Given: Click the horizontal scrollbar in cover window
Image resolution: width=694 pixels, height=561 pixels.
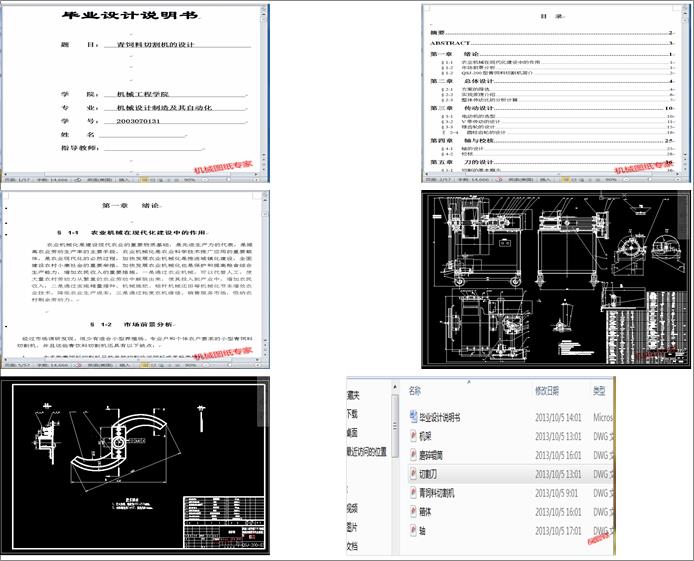Looking at the screenshot, I should pos(131,174).
